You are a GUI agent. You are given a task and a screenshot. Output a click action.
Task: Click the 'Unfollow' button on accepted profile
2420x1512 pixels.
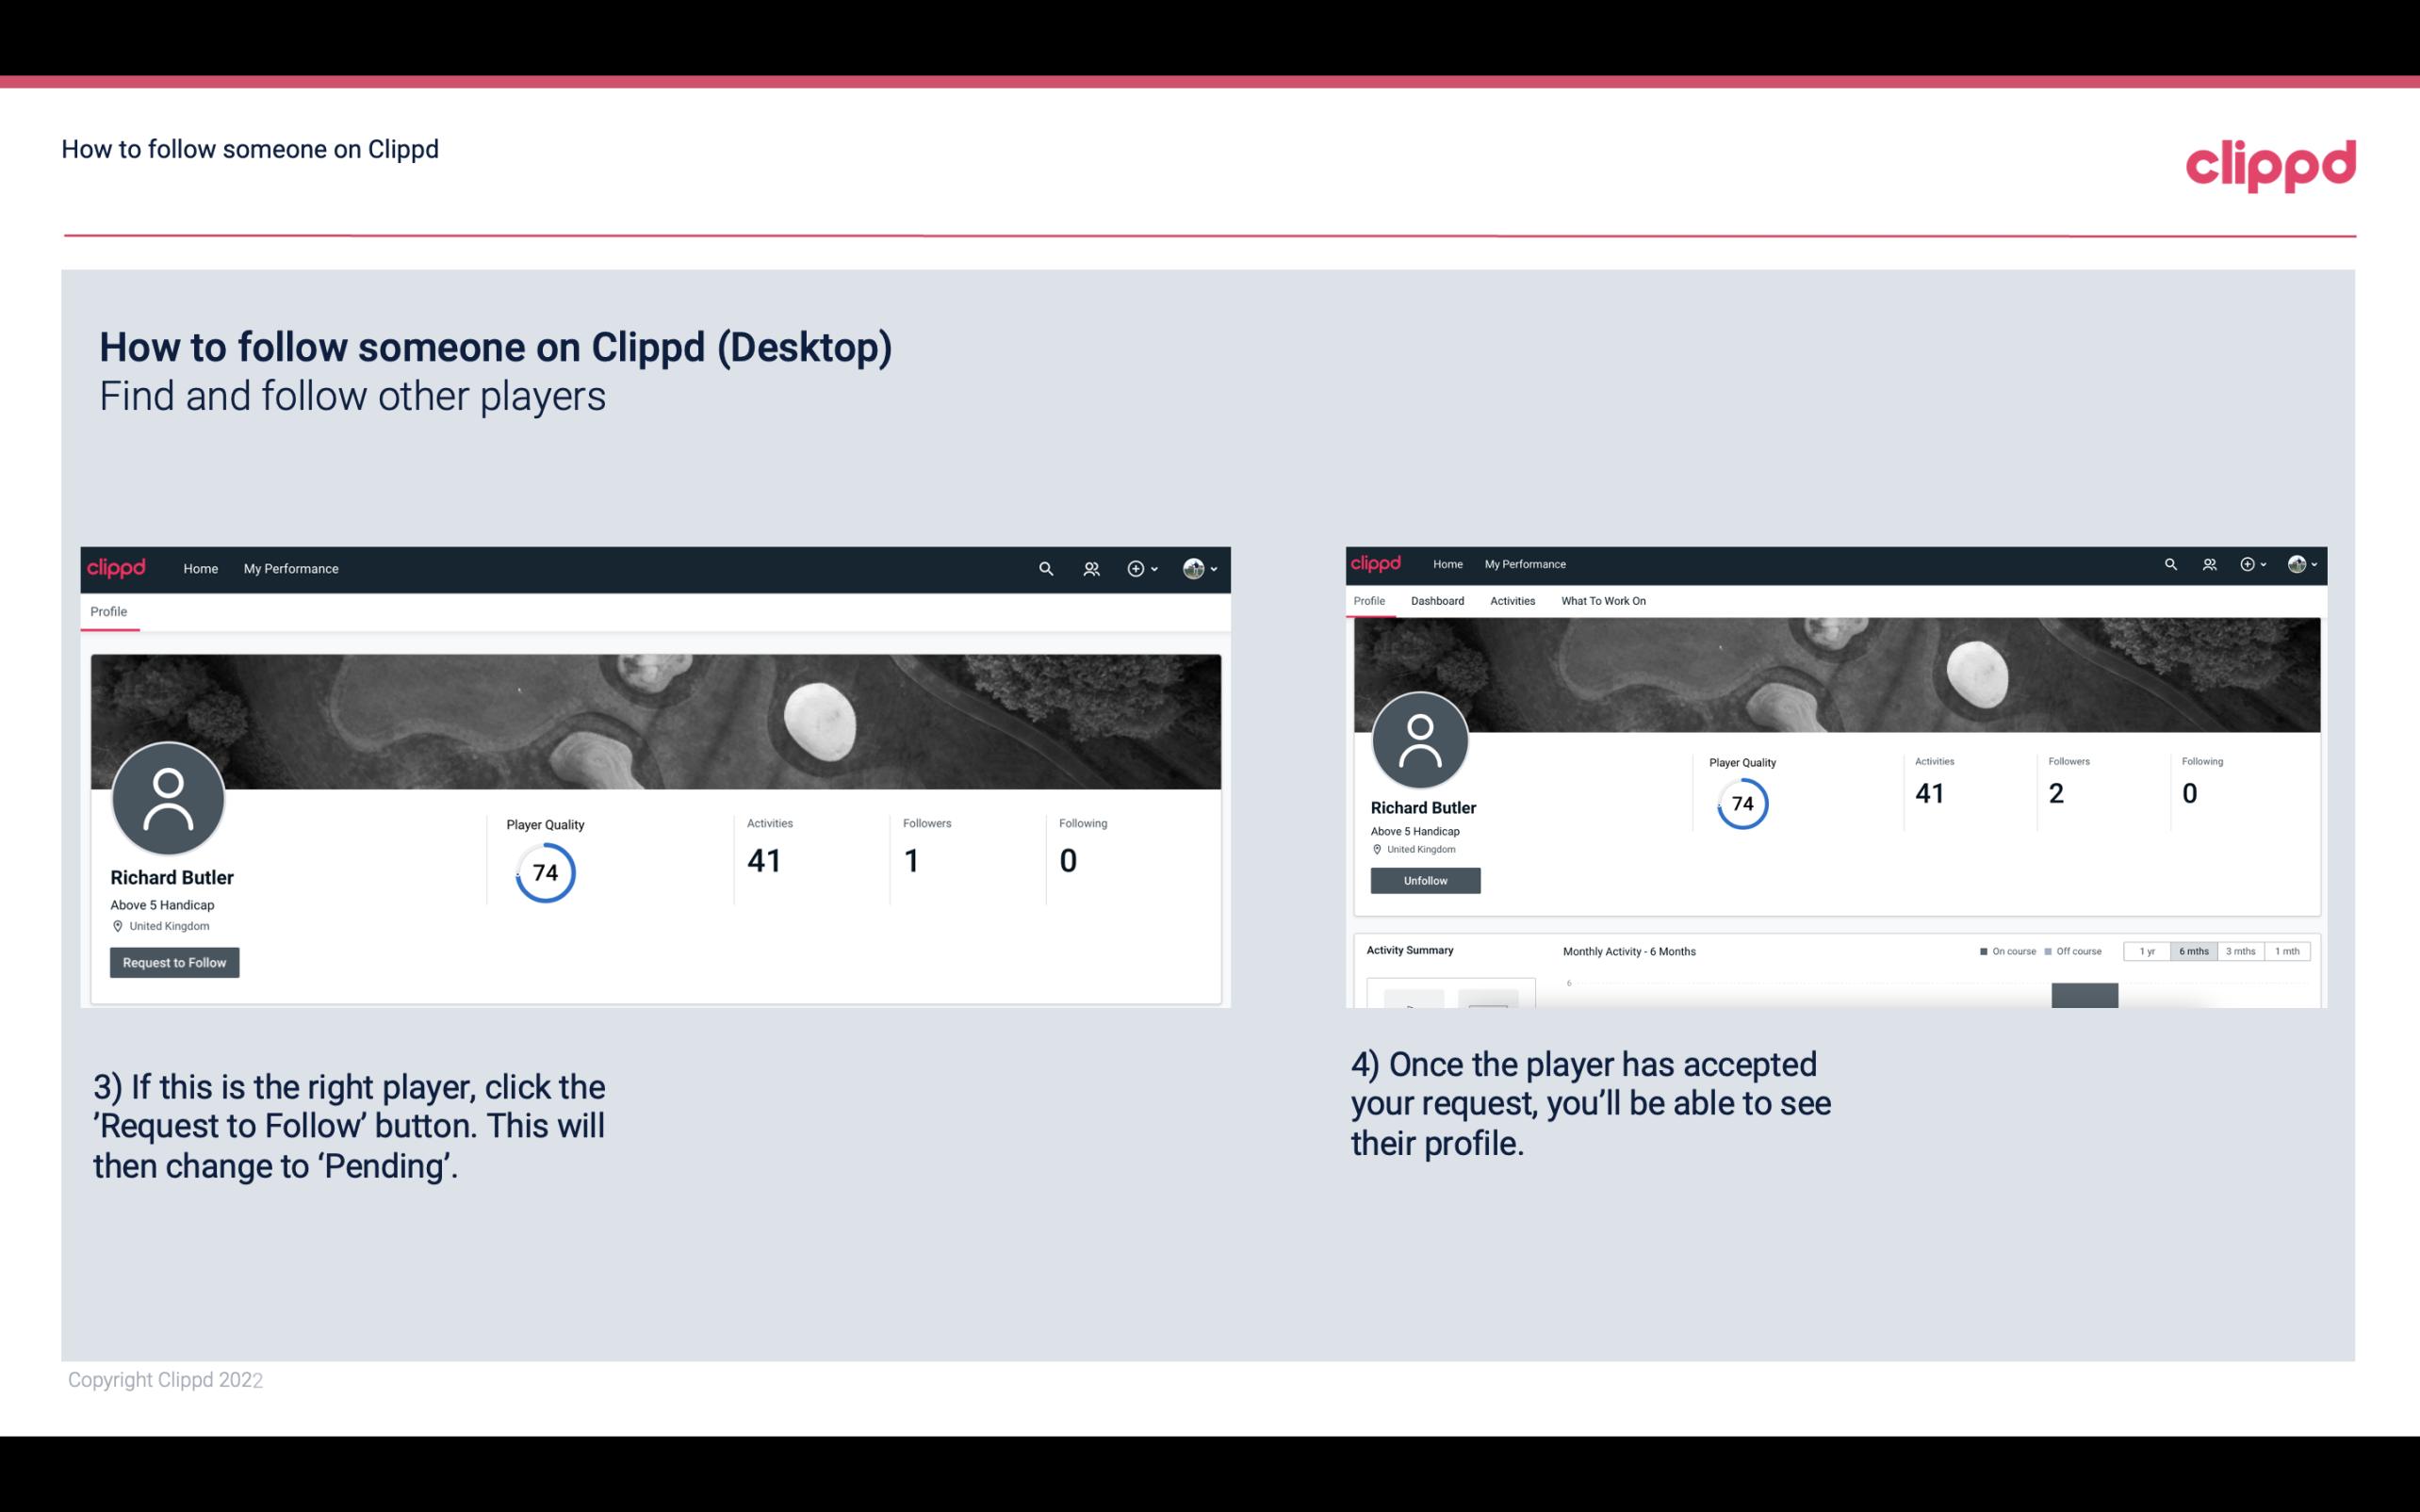[x=1425, y=880]
